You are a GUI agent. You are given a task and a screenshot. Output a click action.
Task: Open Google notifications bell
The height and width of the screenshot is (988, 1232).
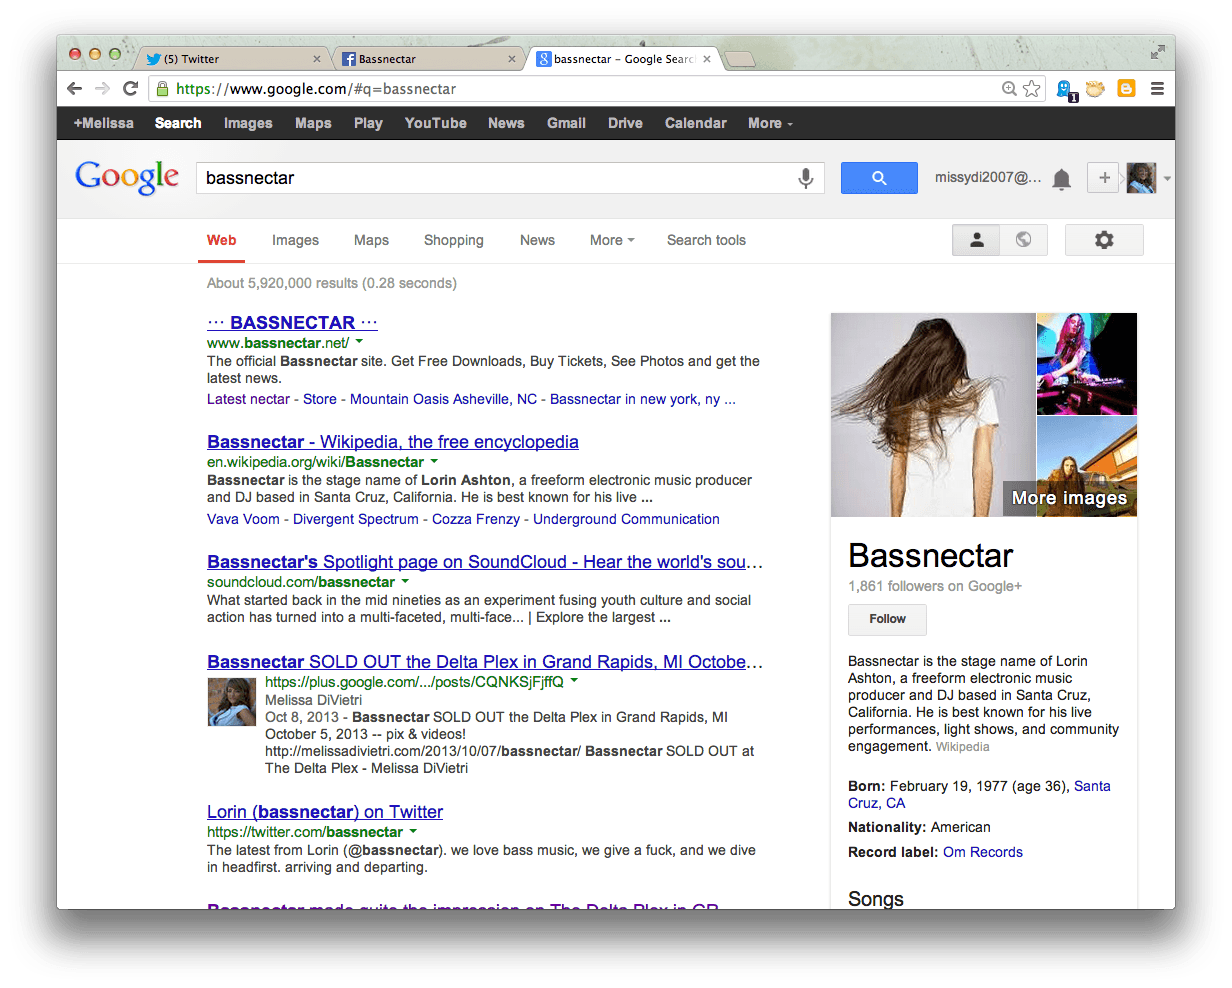pyautogui.click(x=1061, y=179)
